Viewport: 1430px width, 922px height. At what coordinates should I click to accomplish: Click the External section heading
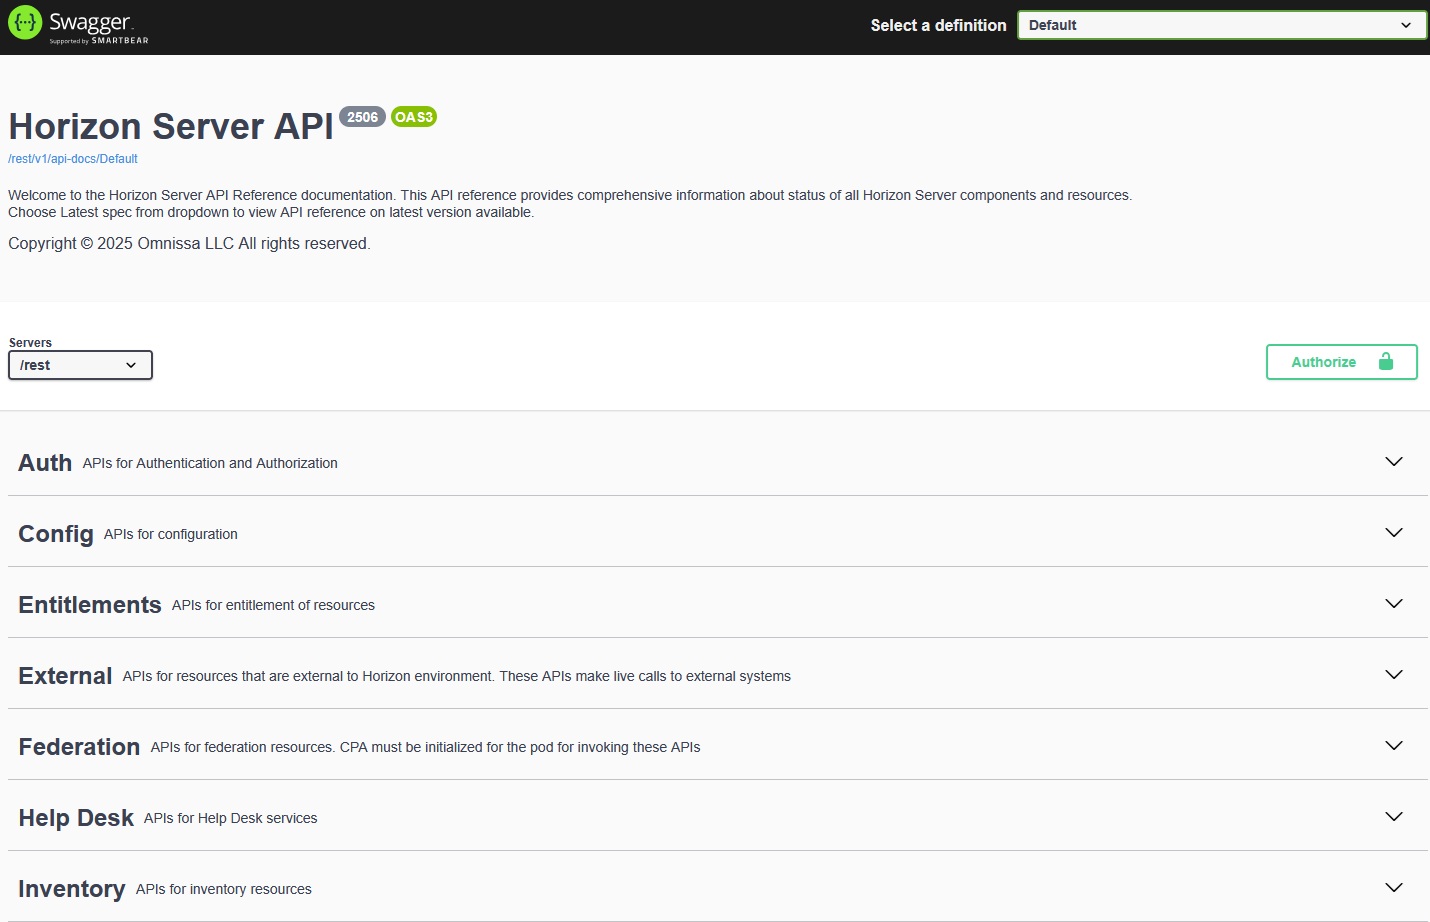click(65, 676)
